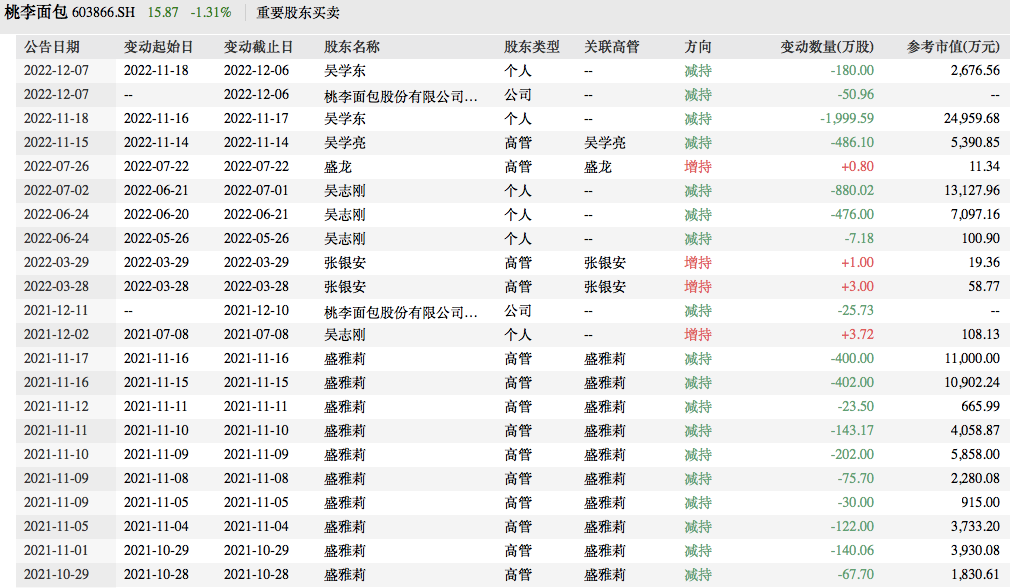Click the change amount -486.10

[852, 142]
